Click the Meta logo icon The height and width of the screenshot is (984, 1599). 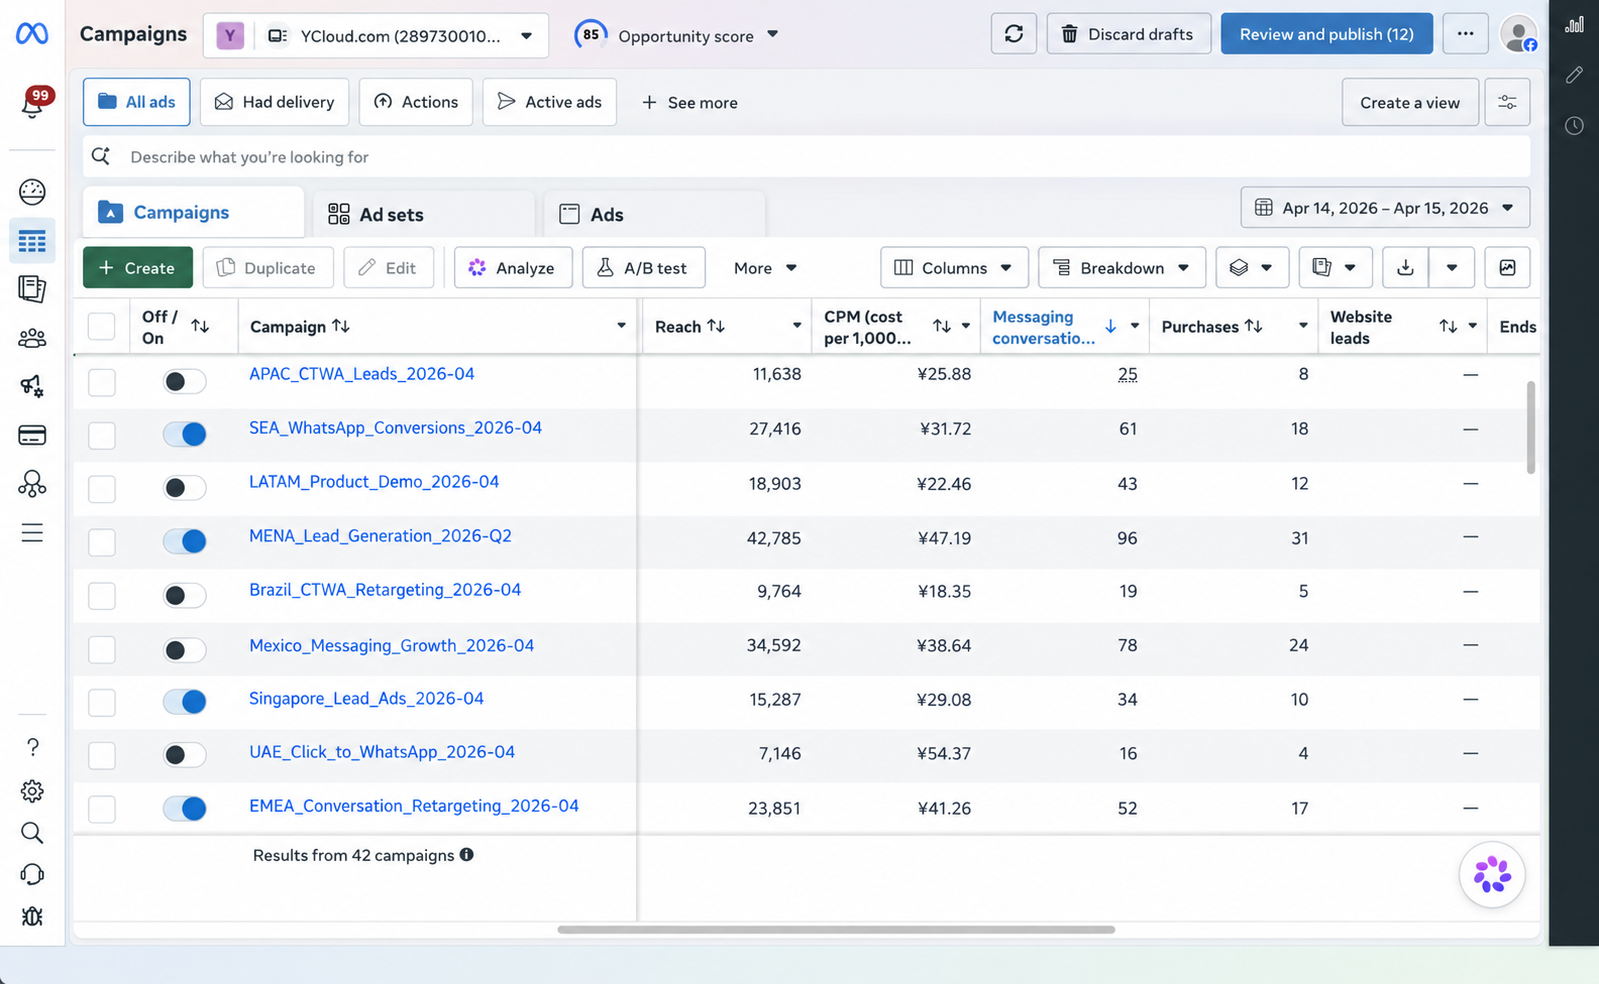pyautogui.click(x=32, y=34)
